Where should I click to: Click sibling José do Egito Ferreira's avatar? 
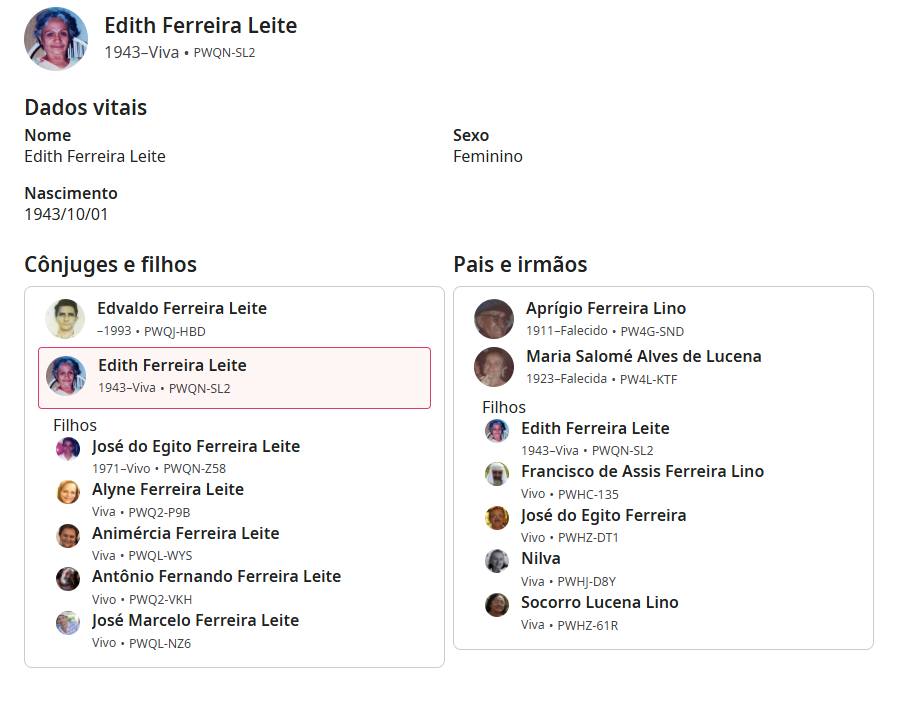click(x=497, y=518)
